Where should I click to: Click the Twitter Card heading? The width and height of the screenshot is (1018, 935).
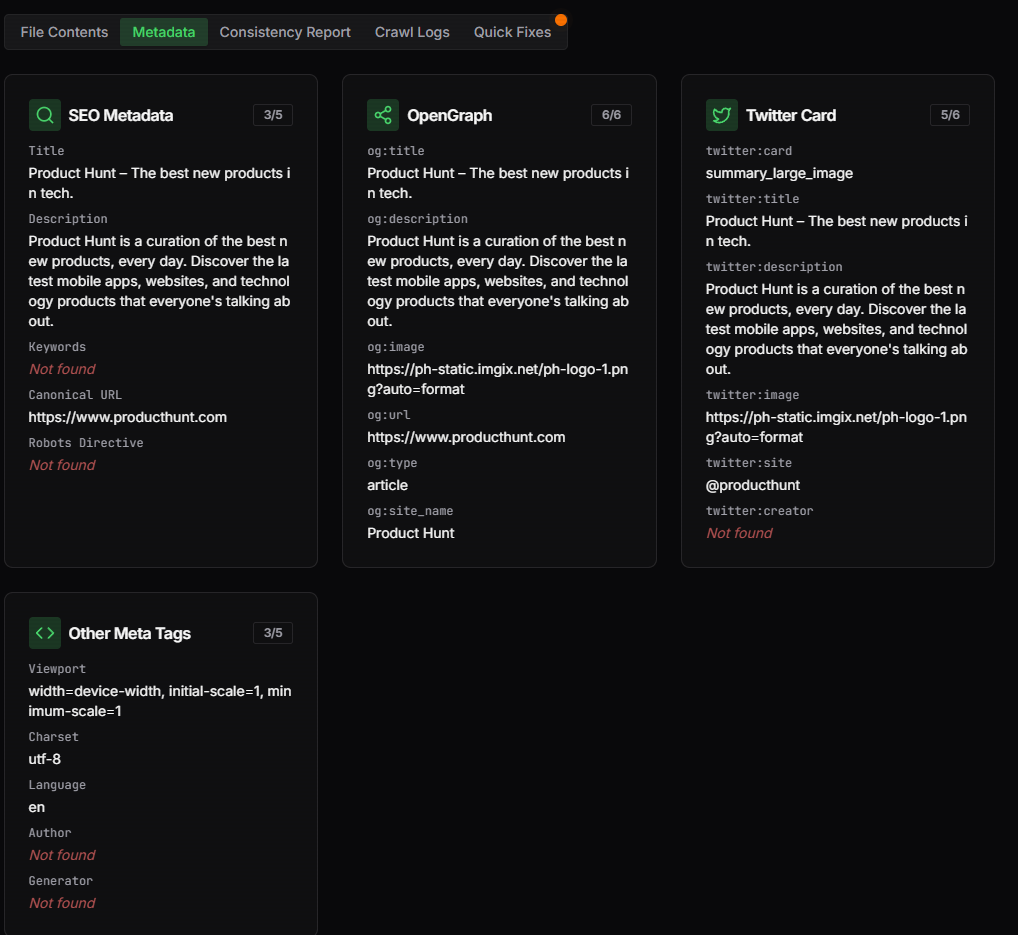coord(791,115)
